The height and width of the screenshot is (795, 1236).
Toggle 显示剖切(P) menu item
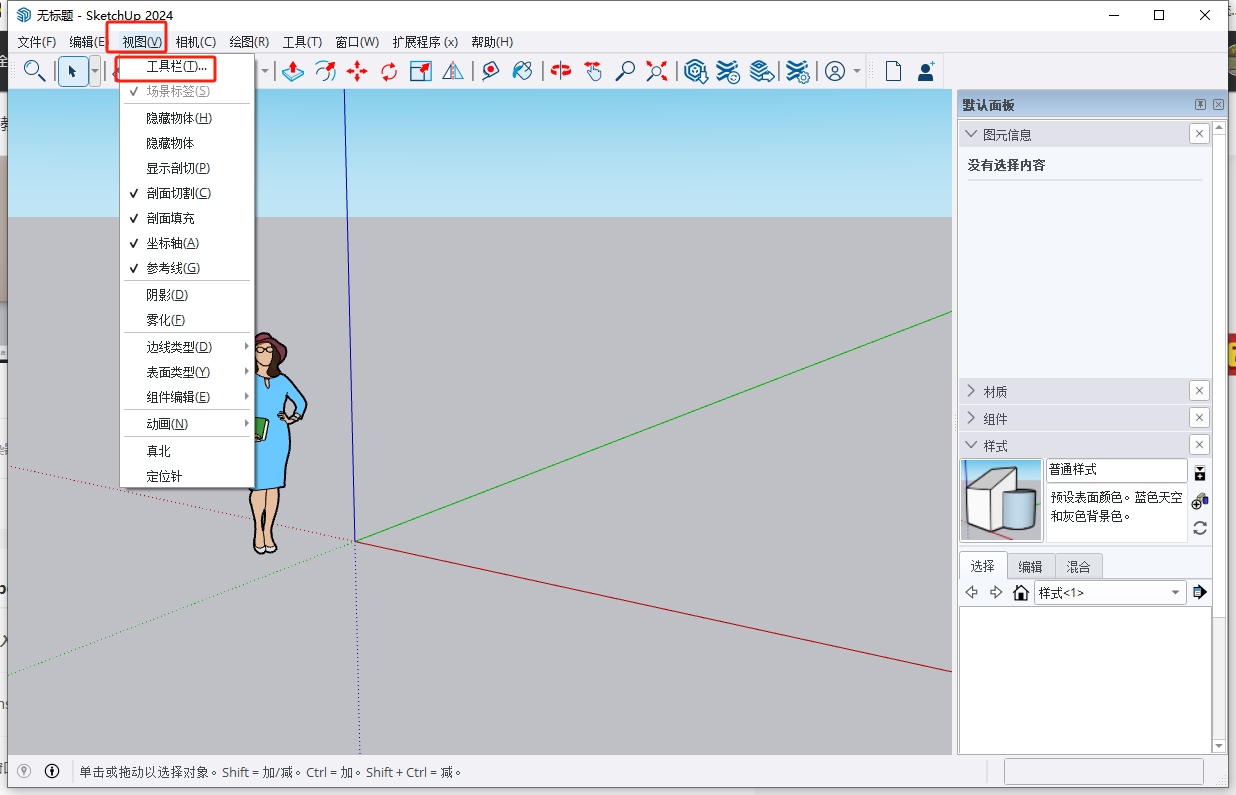187,168
